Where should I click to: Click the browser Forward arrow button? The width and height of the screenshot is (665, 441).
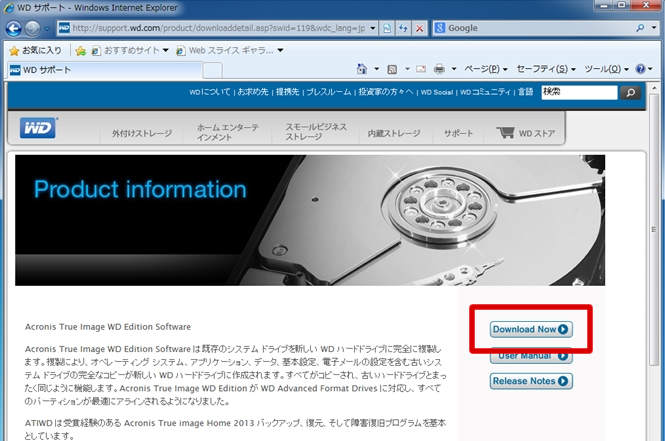[x=32, y=28]
